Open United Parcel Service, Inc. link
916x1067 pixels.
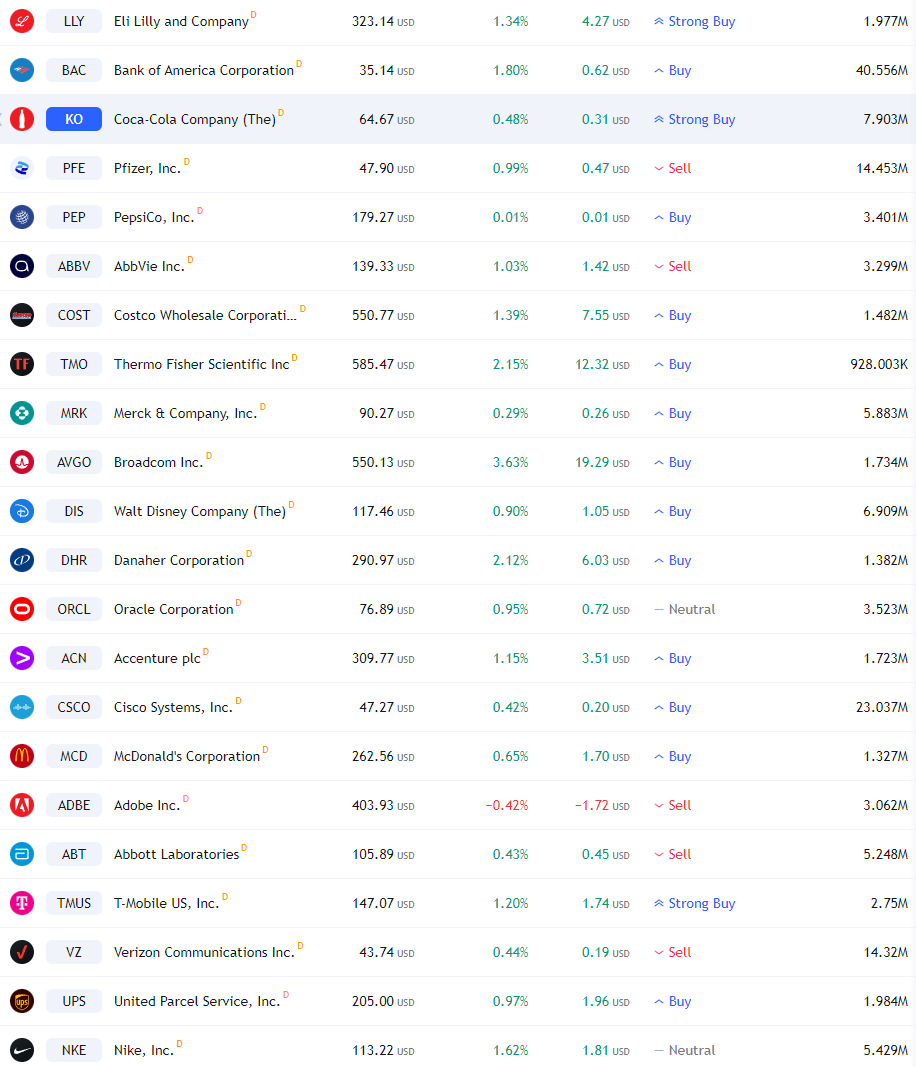pos(197,1002)
